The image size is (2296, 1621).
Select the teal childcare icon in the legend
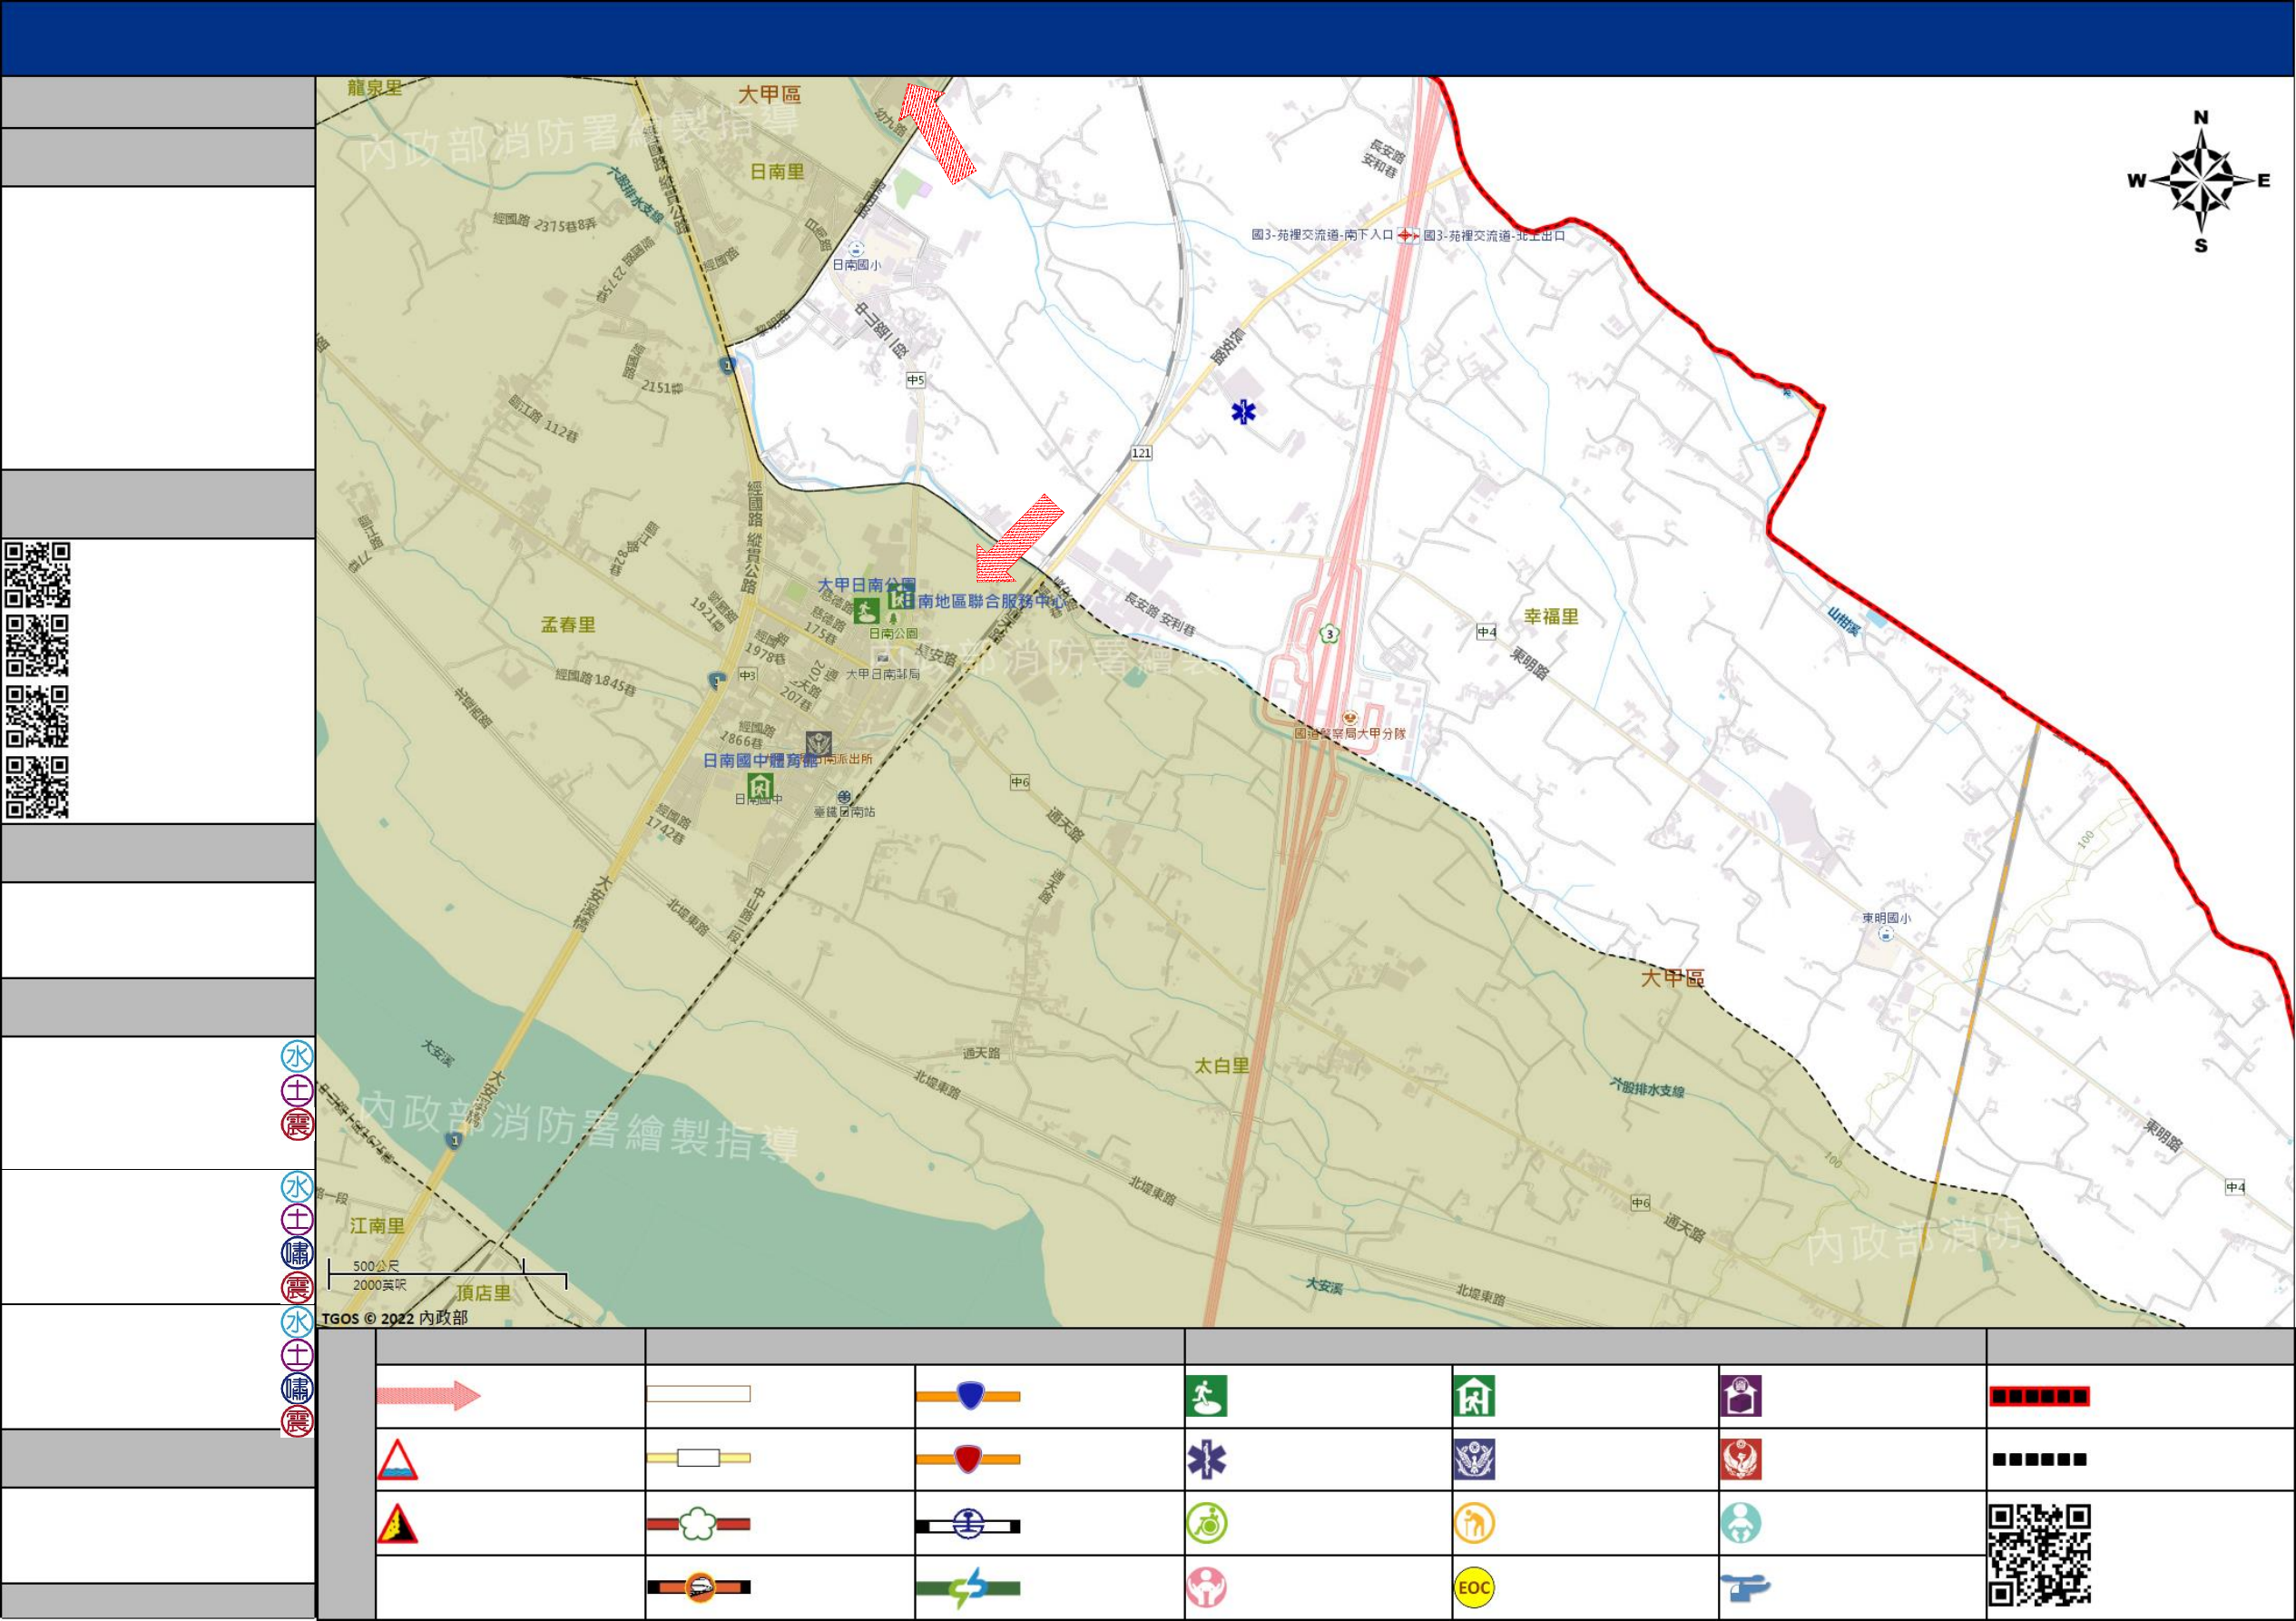click(x=1741, y=1524)
